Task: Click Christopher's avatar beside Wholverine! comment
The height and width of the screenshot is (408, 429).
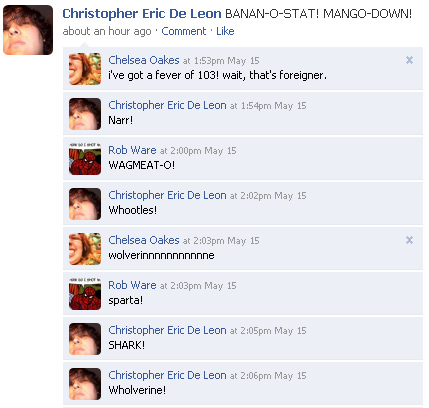Action: [x=85, y=384]
